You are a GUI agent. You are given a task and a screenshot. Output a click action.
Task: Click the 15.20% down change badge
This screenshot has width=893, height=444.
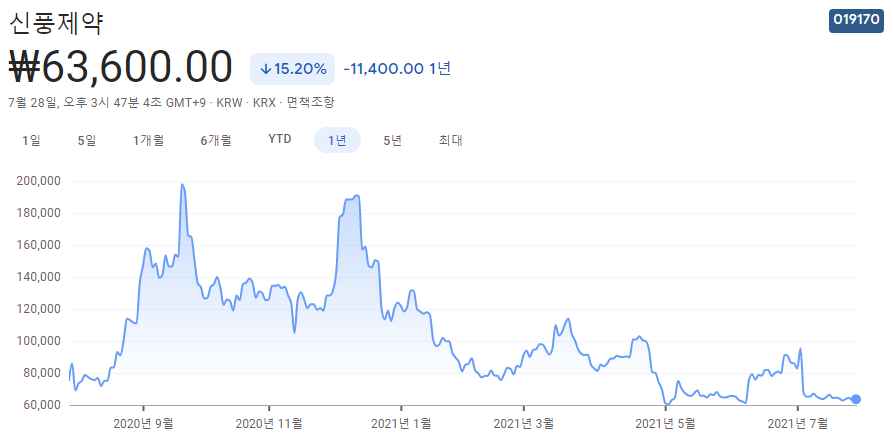click(x=292, y=69)
